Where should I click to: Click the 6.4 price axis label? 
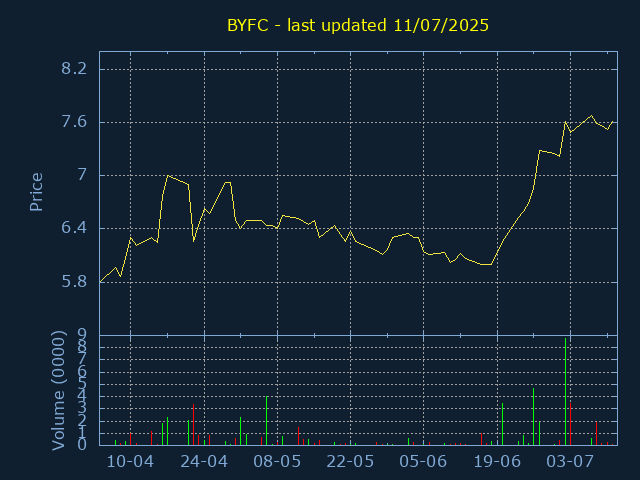click(x=74, y=228)
